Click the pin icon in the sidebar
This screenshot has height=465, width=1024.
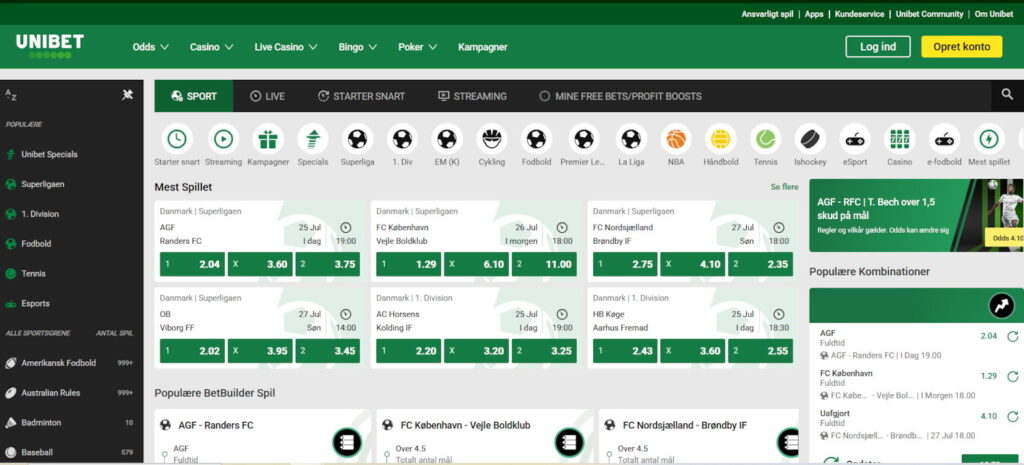127,95
